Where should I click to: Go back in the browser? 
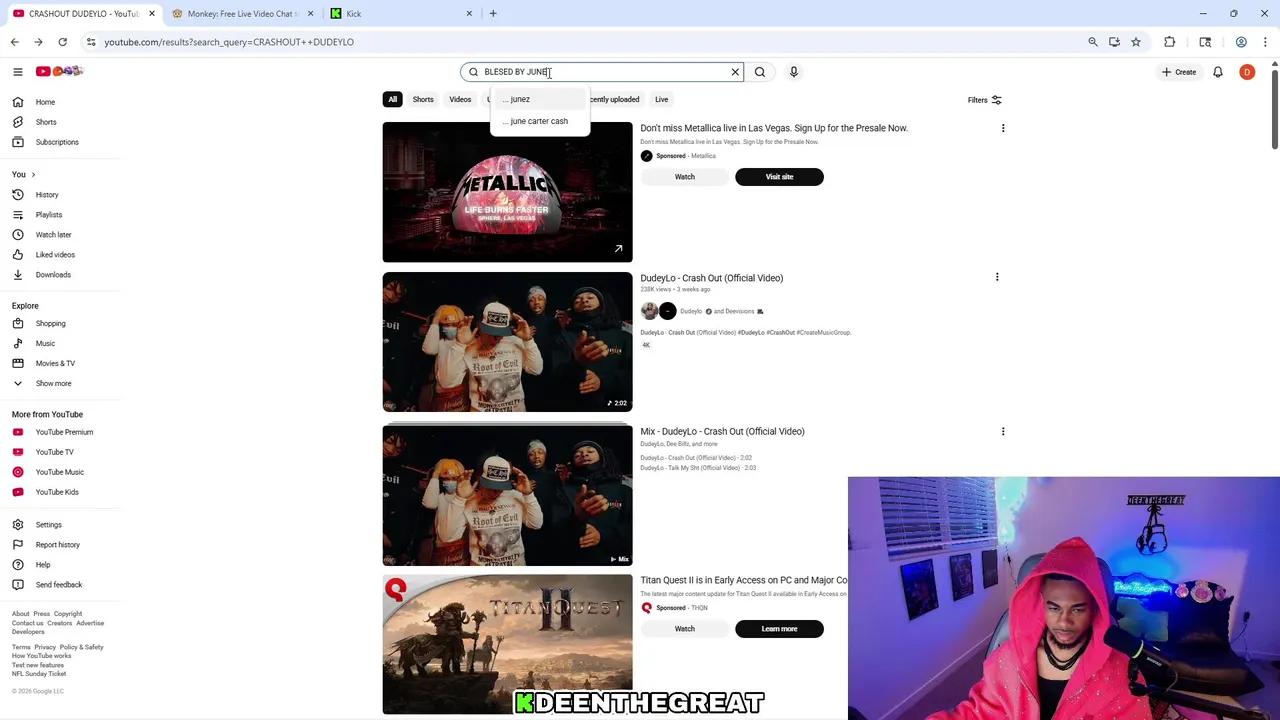coord(14,42)
